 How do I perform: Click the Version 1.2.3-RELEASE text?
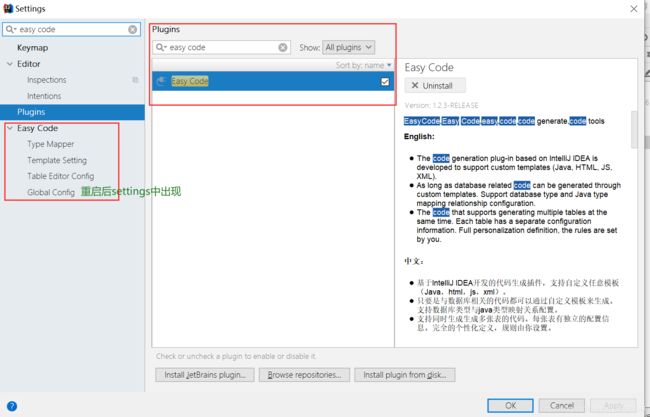(441, 105)
